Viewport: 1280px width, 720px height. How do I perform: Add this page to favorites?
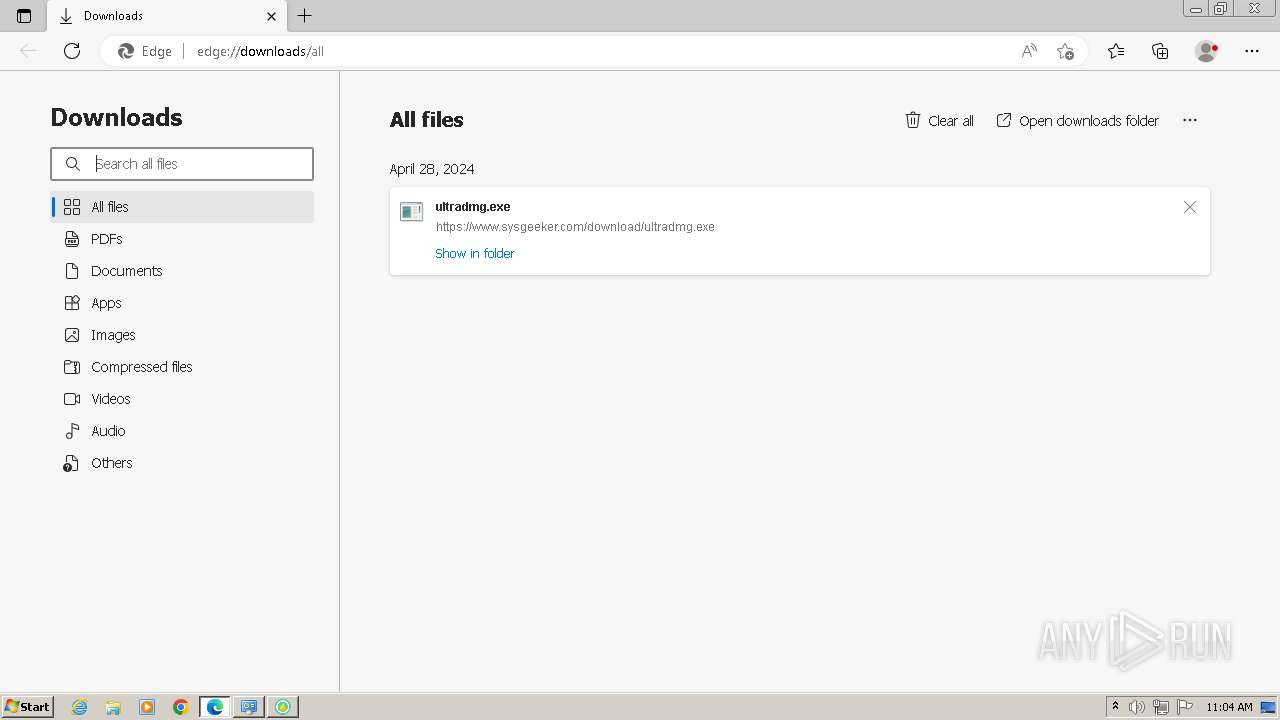pos(1065,51)
